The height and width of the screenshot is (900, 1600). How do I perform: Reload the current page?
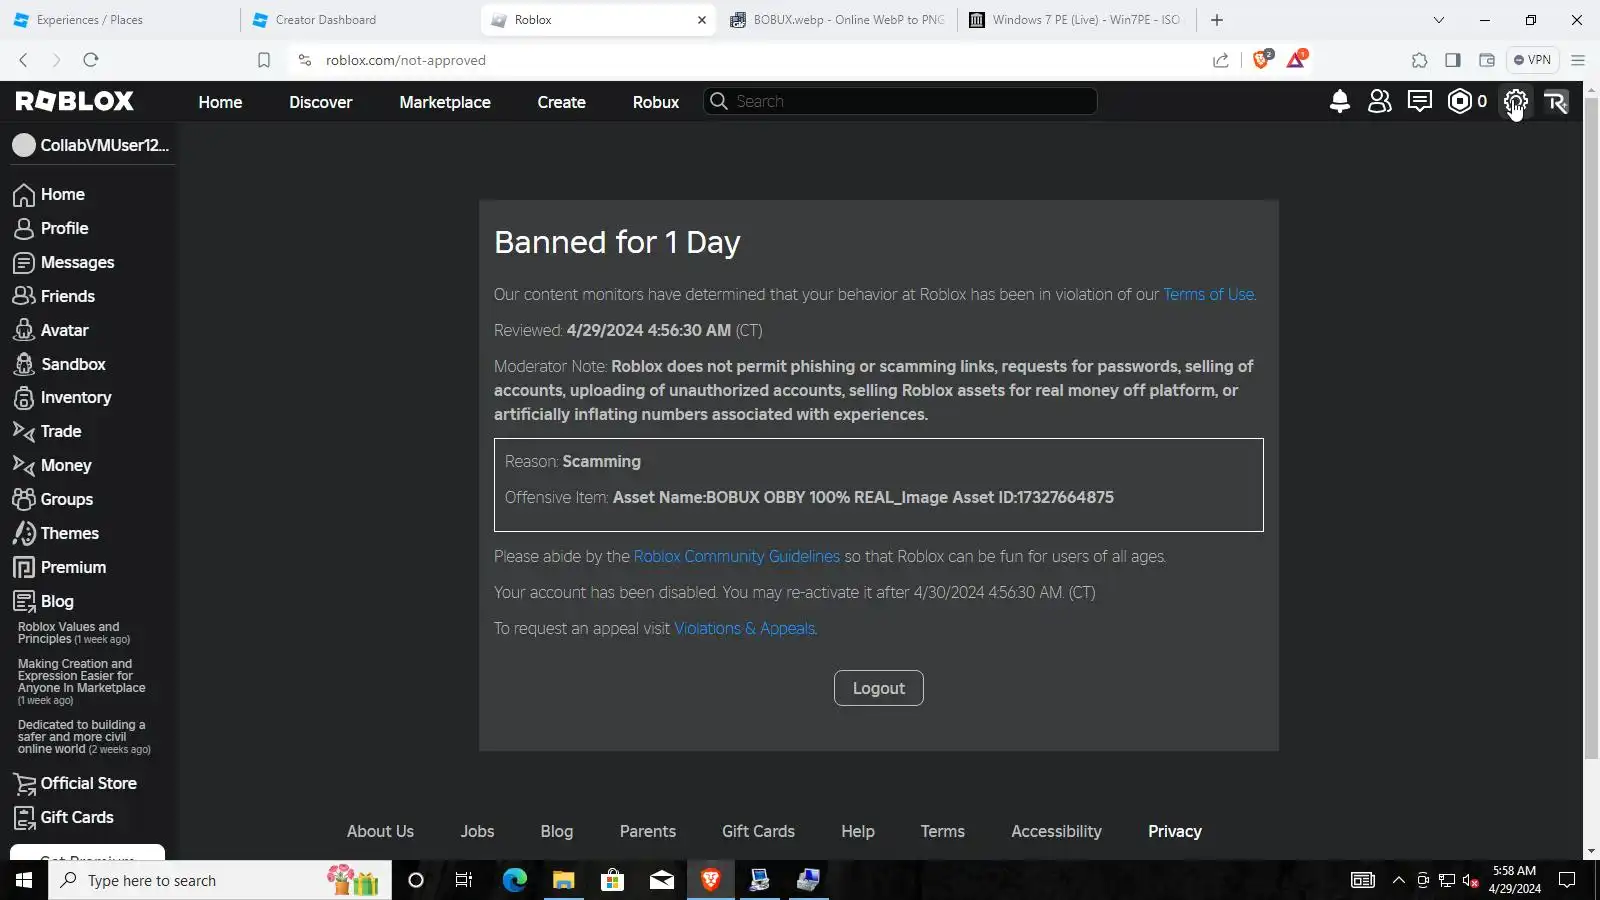tap(91, 60)
